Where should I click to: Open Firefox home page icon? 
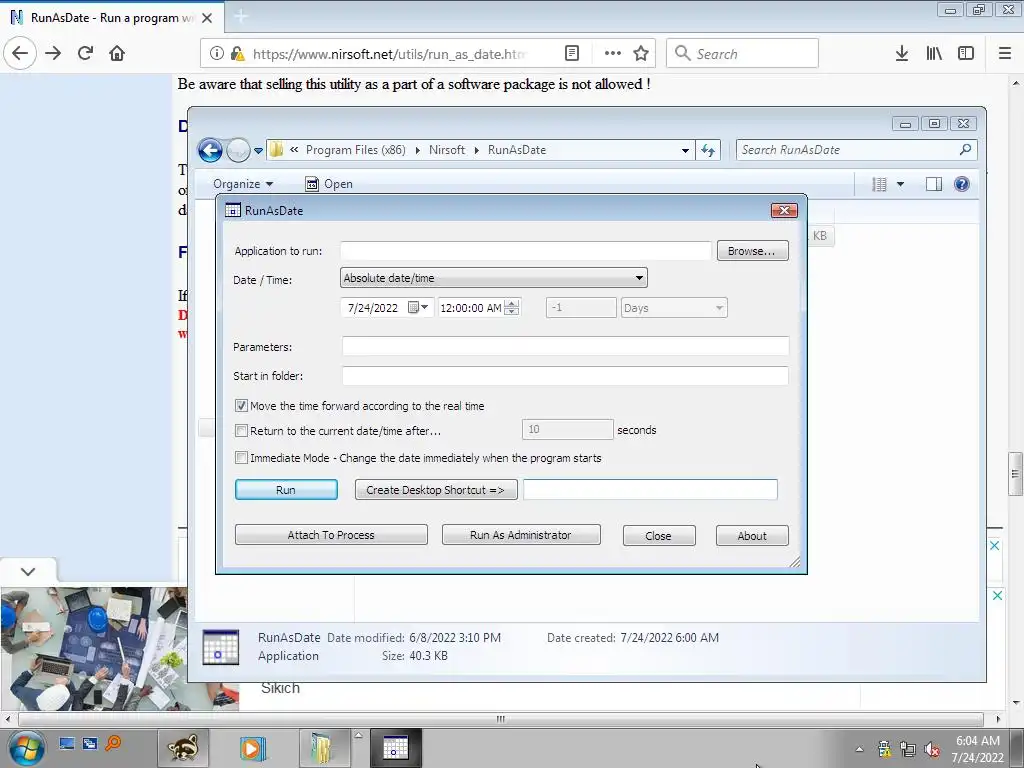click(x=117, y=54)
